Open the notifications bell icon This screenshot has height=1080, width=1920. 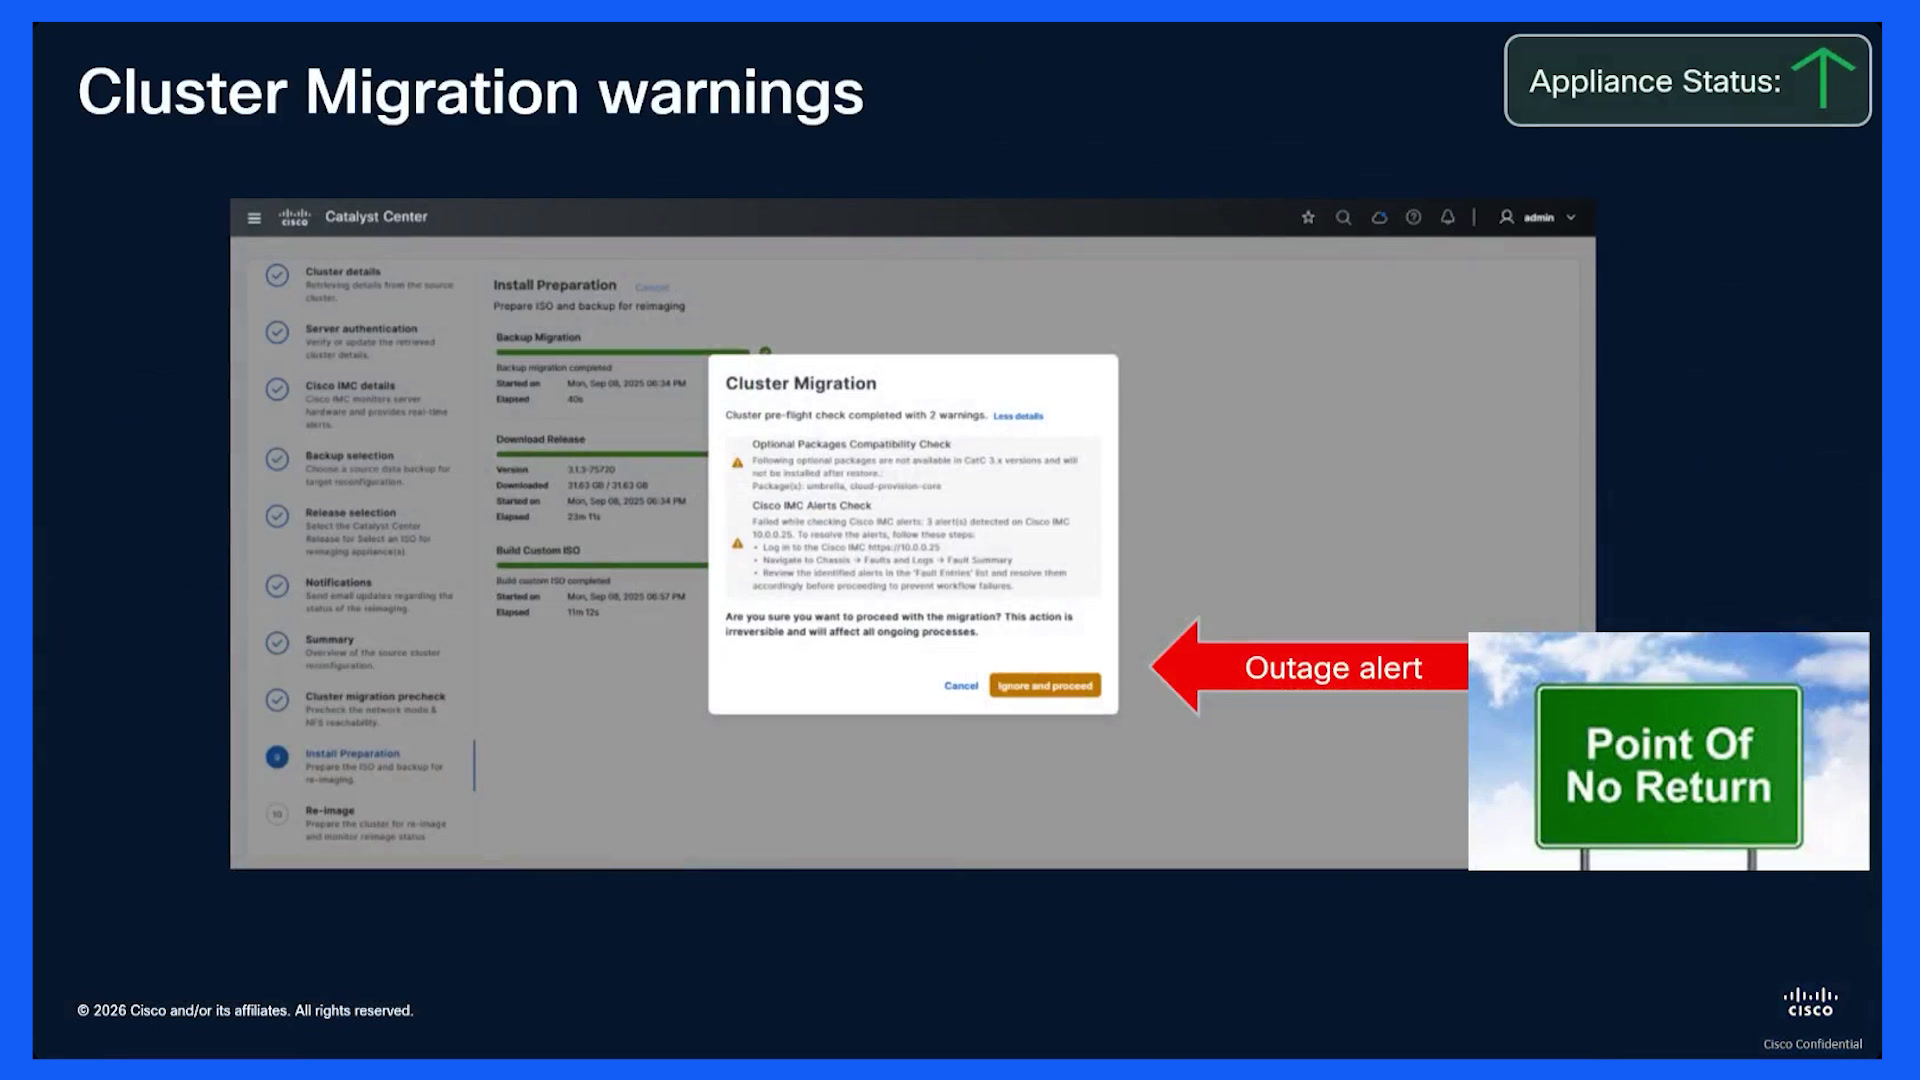(1447, 217)
